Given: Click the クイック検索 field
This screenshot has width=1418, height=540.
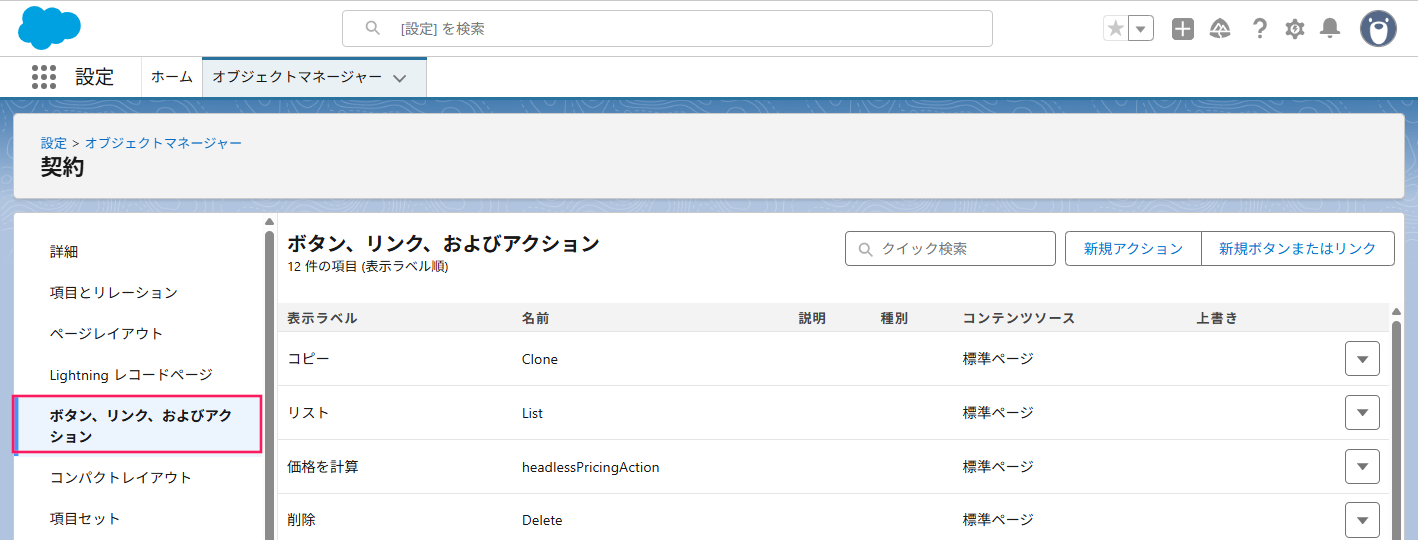Looking at the screenshot, I should (950, 249).
